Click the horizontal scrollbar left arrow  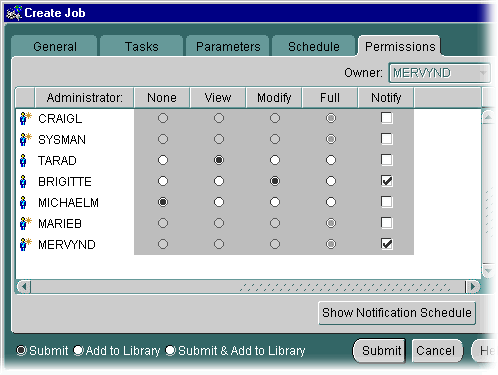(24, 286)
